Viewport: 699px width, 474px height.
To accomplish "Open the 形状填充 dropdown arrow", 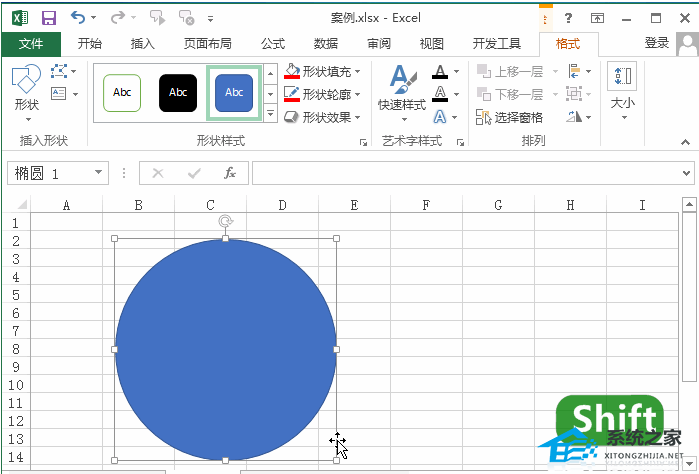I will pyautogui.click(x=358, y=71).
